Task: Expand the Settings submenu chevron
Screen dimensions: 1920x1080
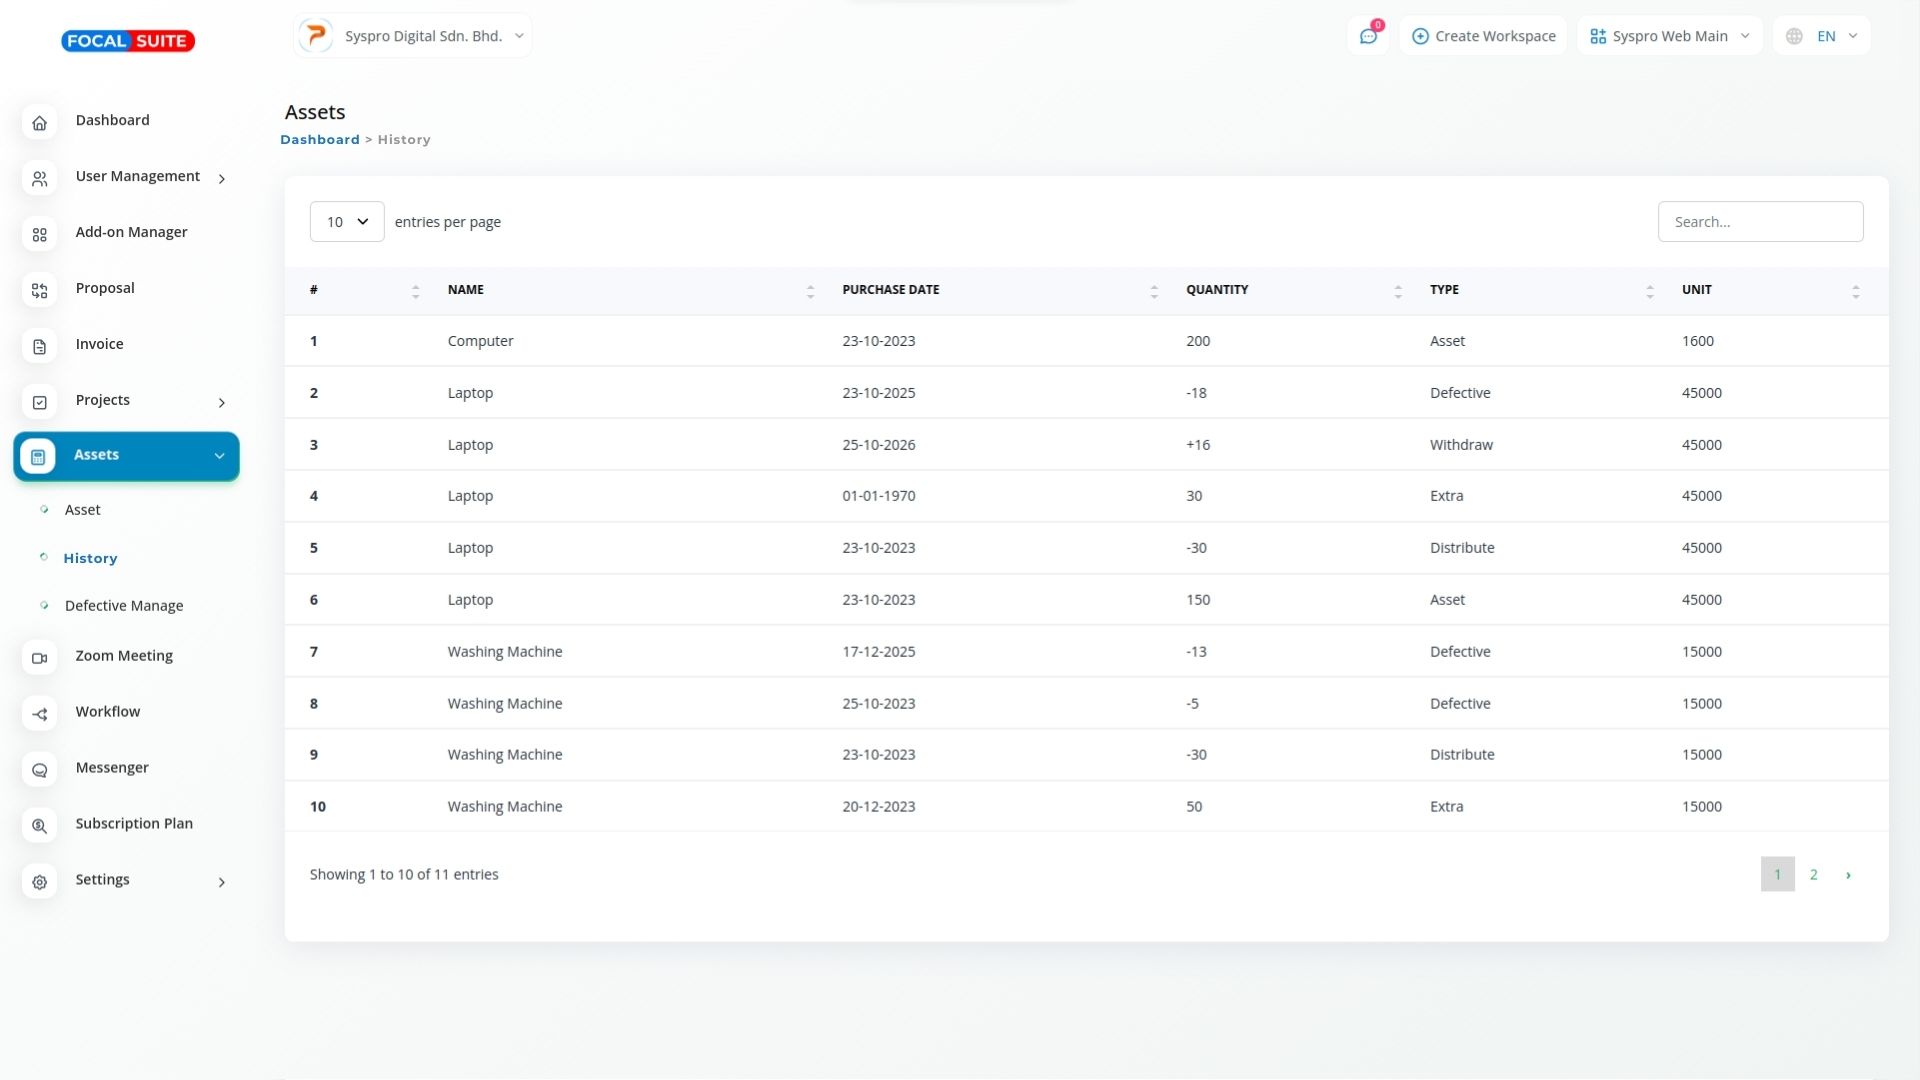Action: (x=221, y=882)
